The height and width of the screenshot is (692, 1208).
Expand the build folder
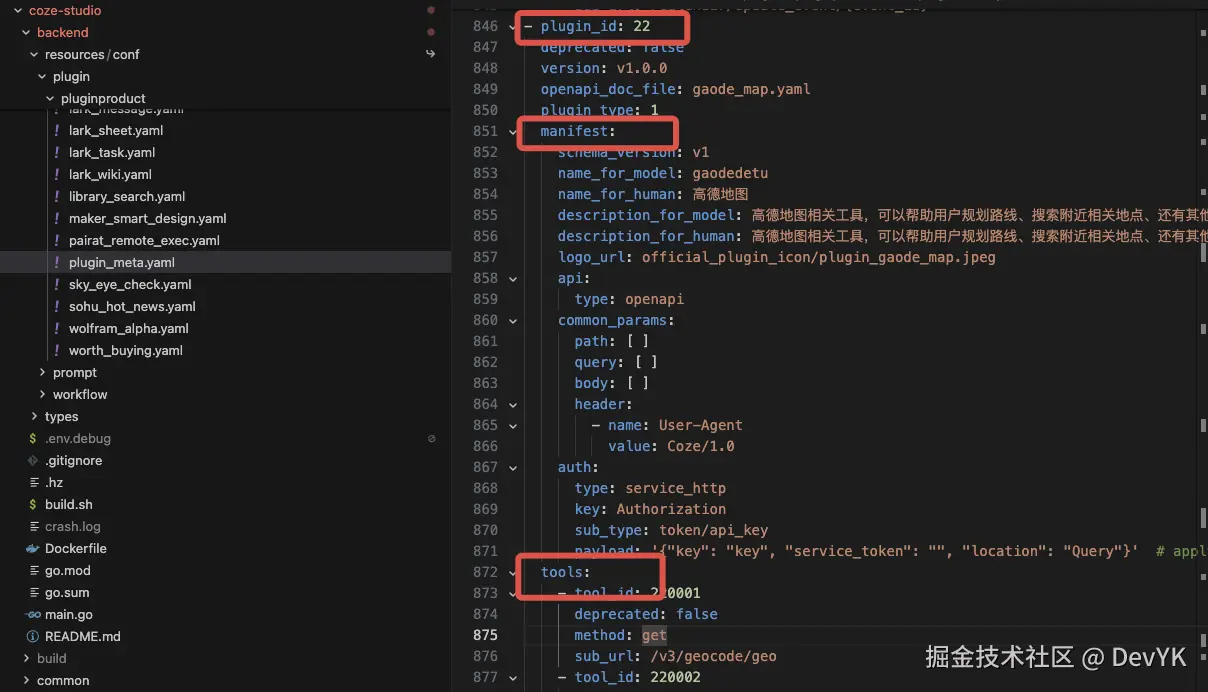(26, 659)
